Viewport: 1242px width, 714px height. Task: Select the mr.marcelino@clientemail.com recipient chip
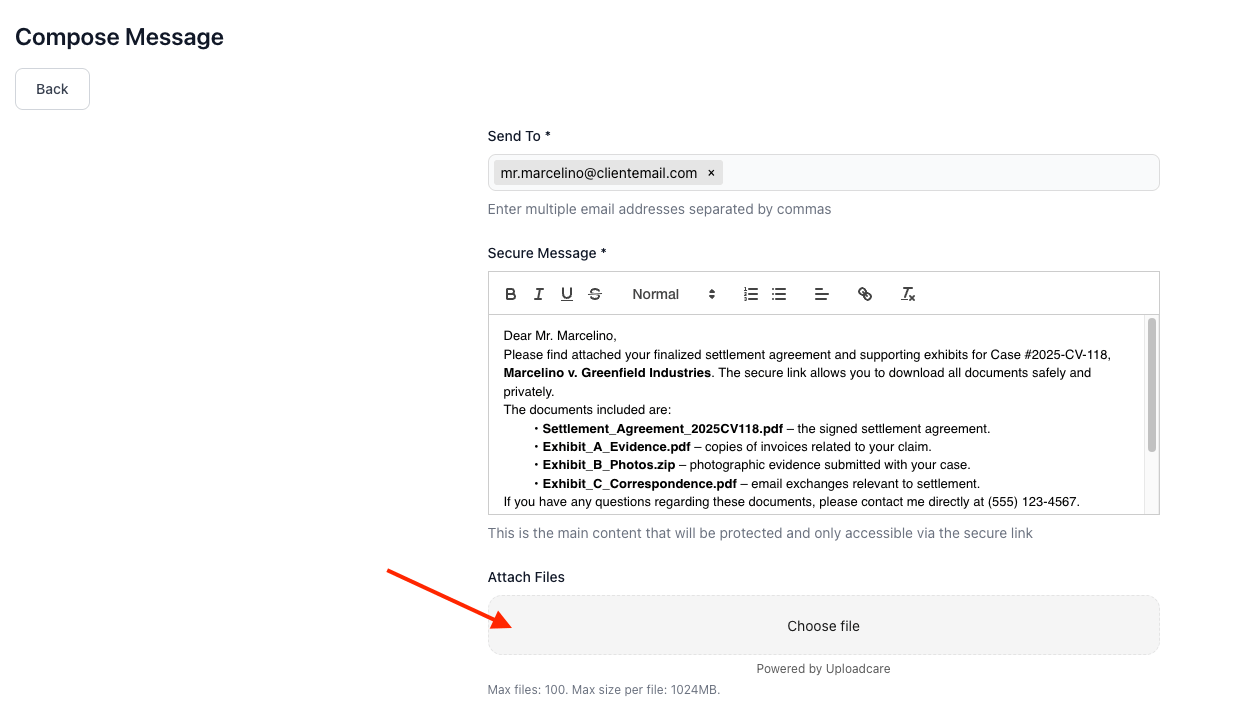click(599, 173)
